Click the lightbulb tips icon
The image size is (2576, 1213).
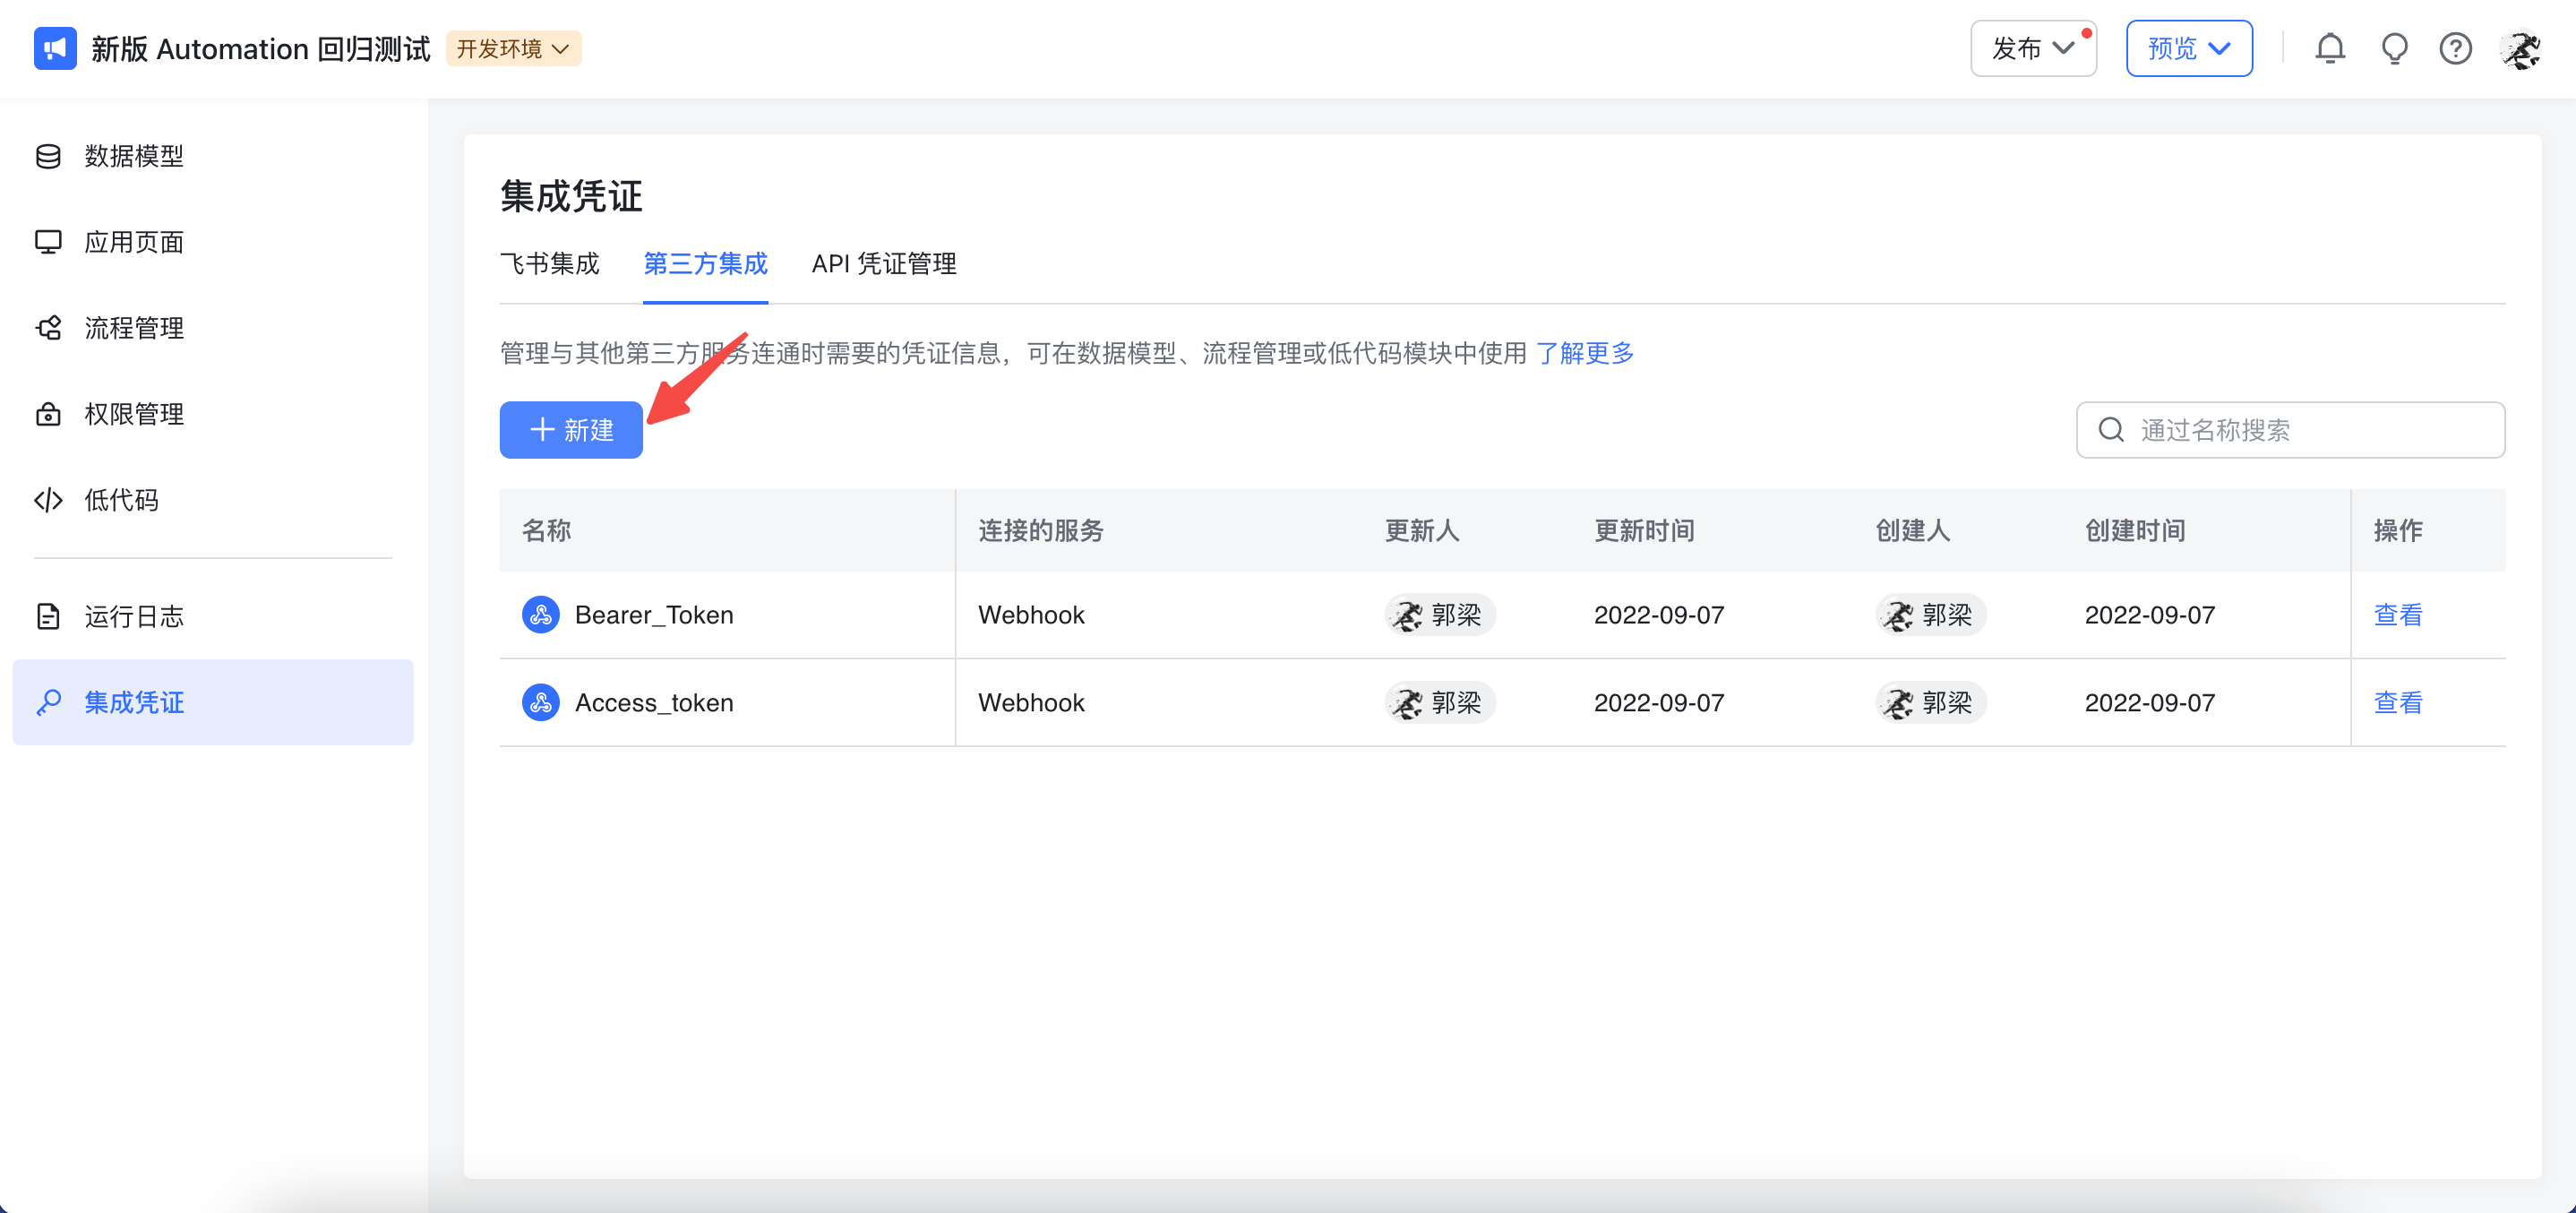tap(2394, 48)
